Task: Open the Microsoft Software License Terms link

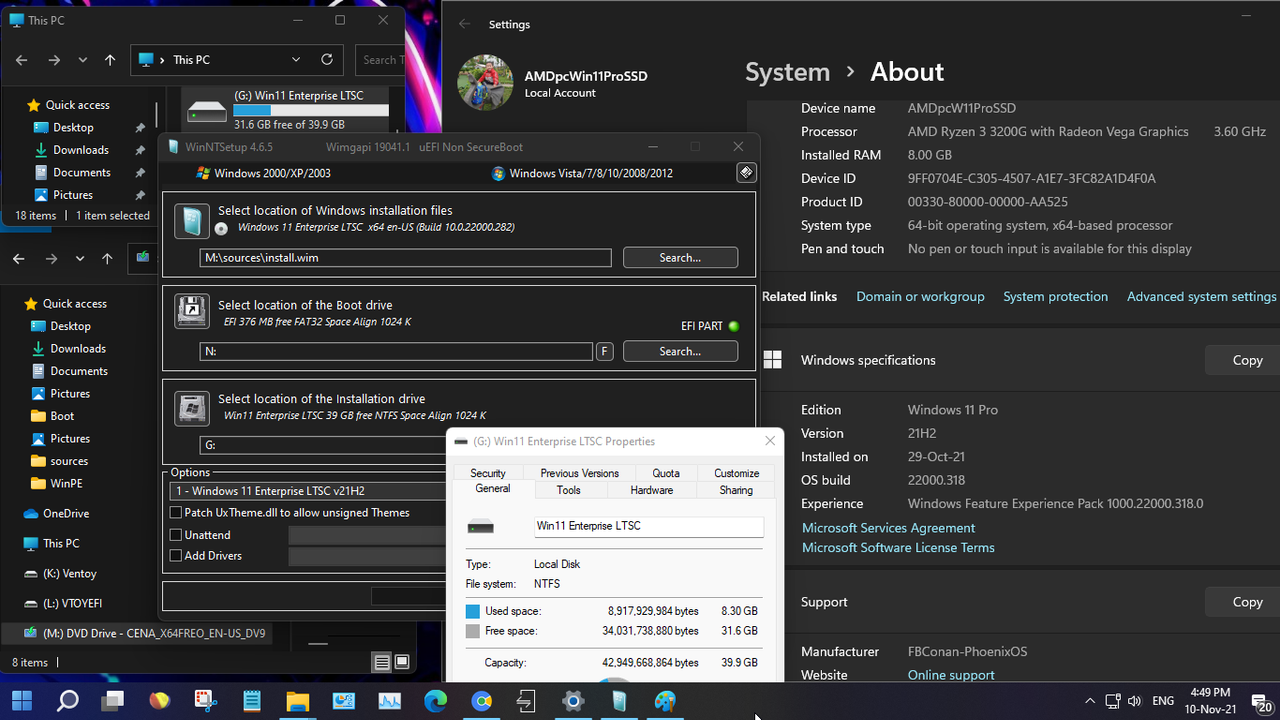Action: 898,548
